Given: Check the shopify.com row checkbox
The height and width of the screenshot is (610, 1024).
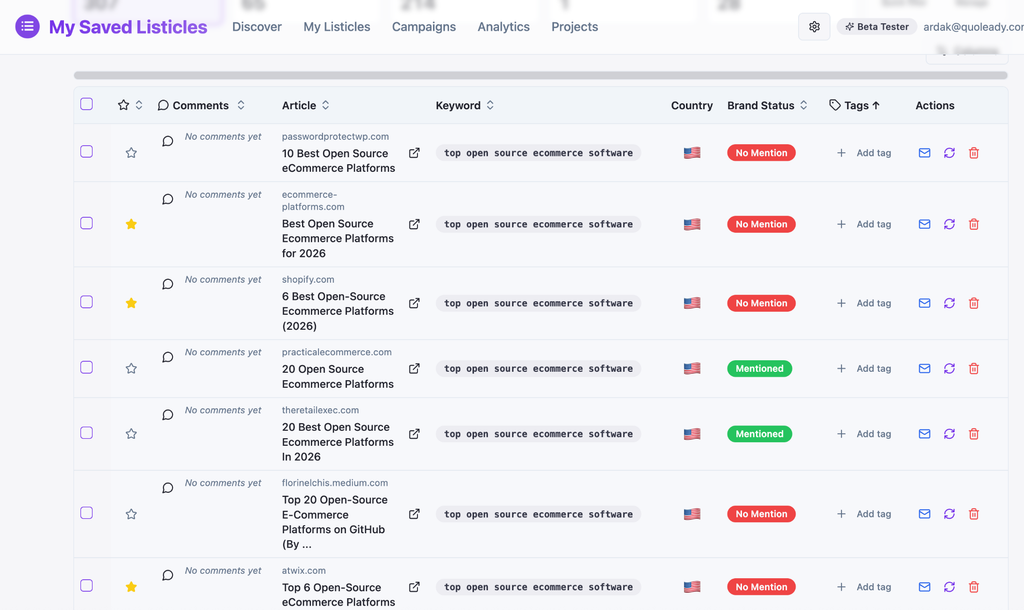Looking at the screenshot, I should [86, 302].
